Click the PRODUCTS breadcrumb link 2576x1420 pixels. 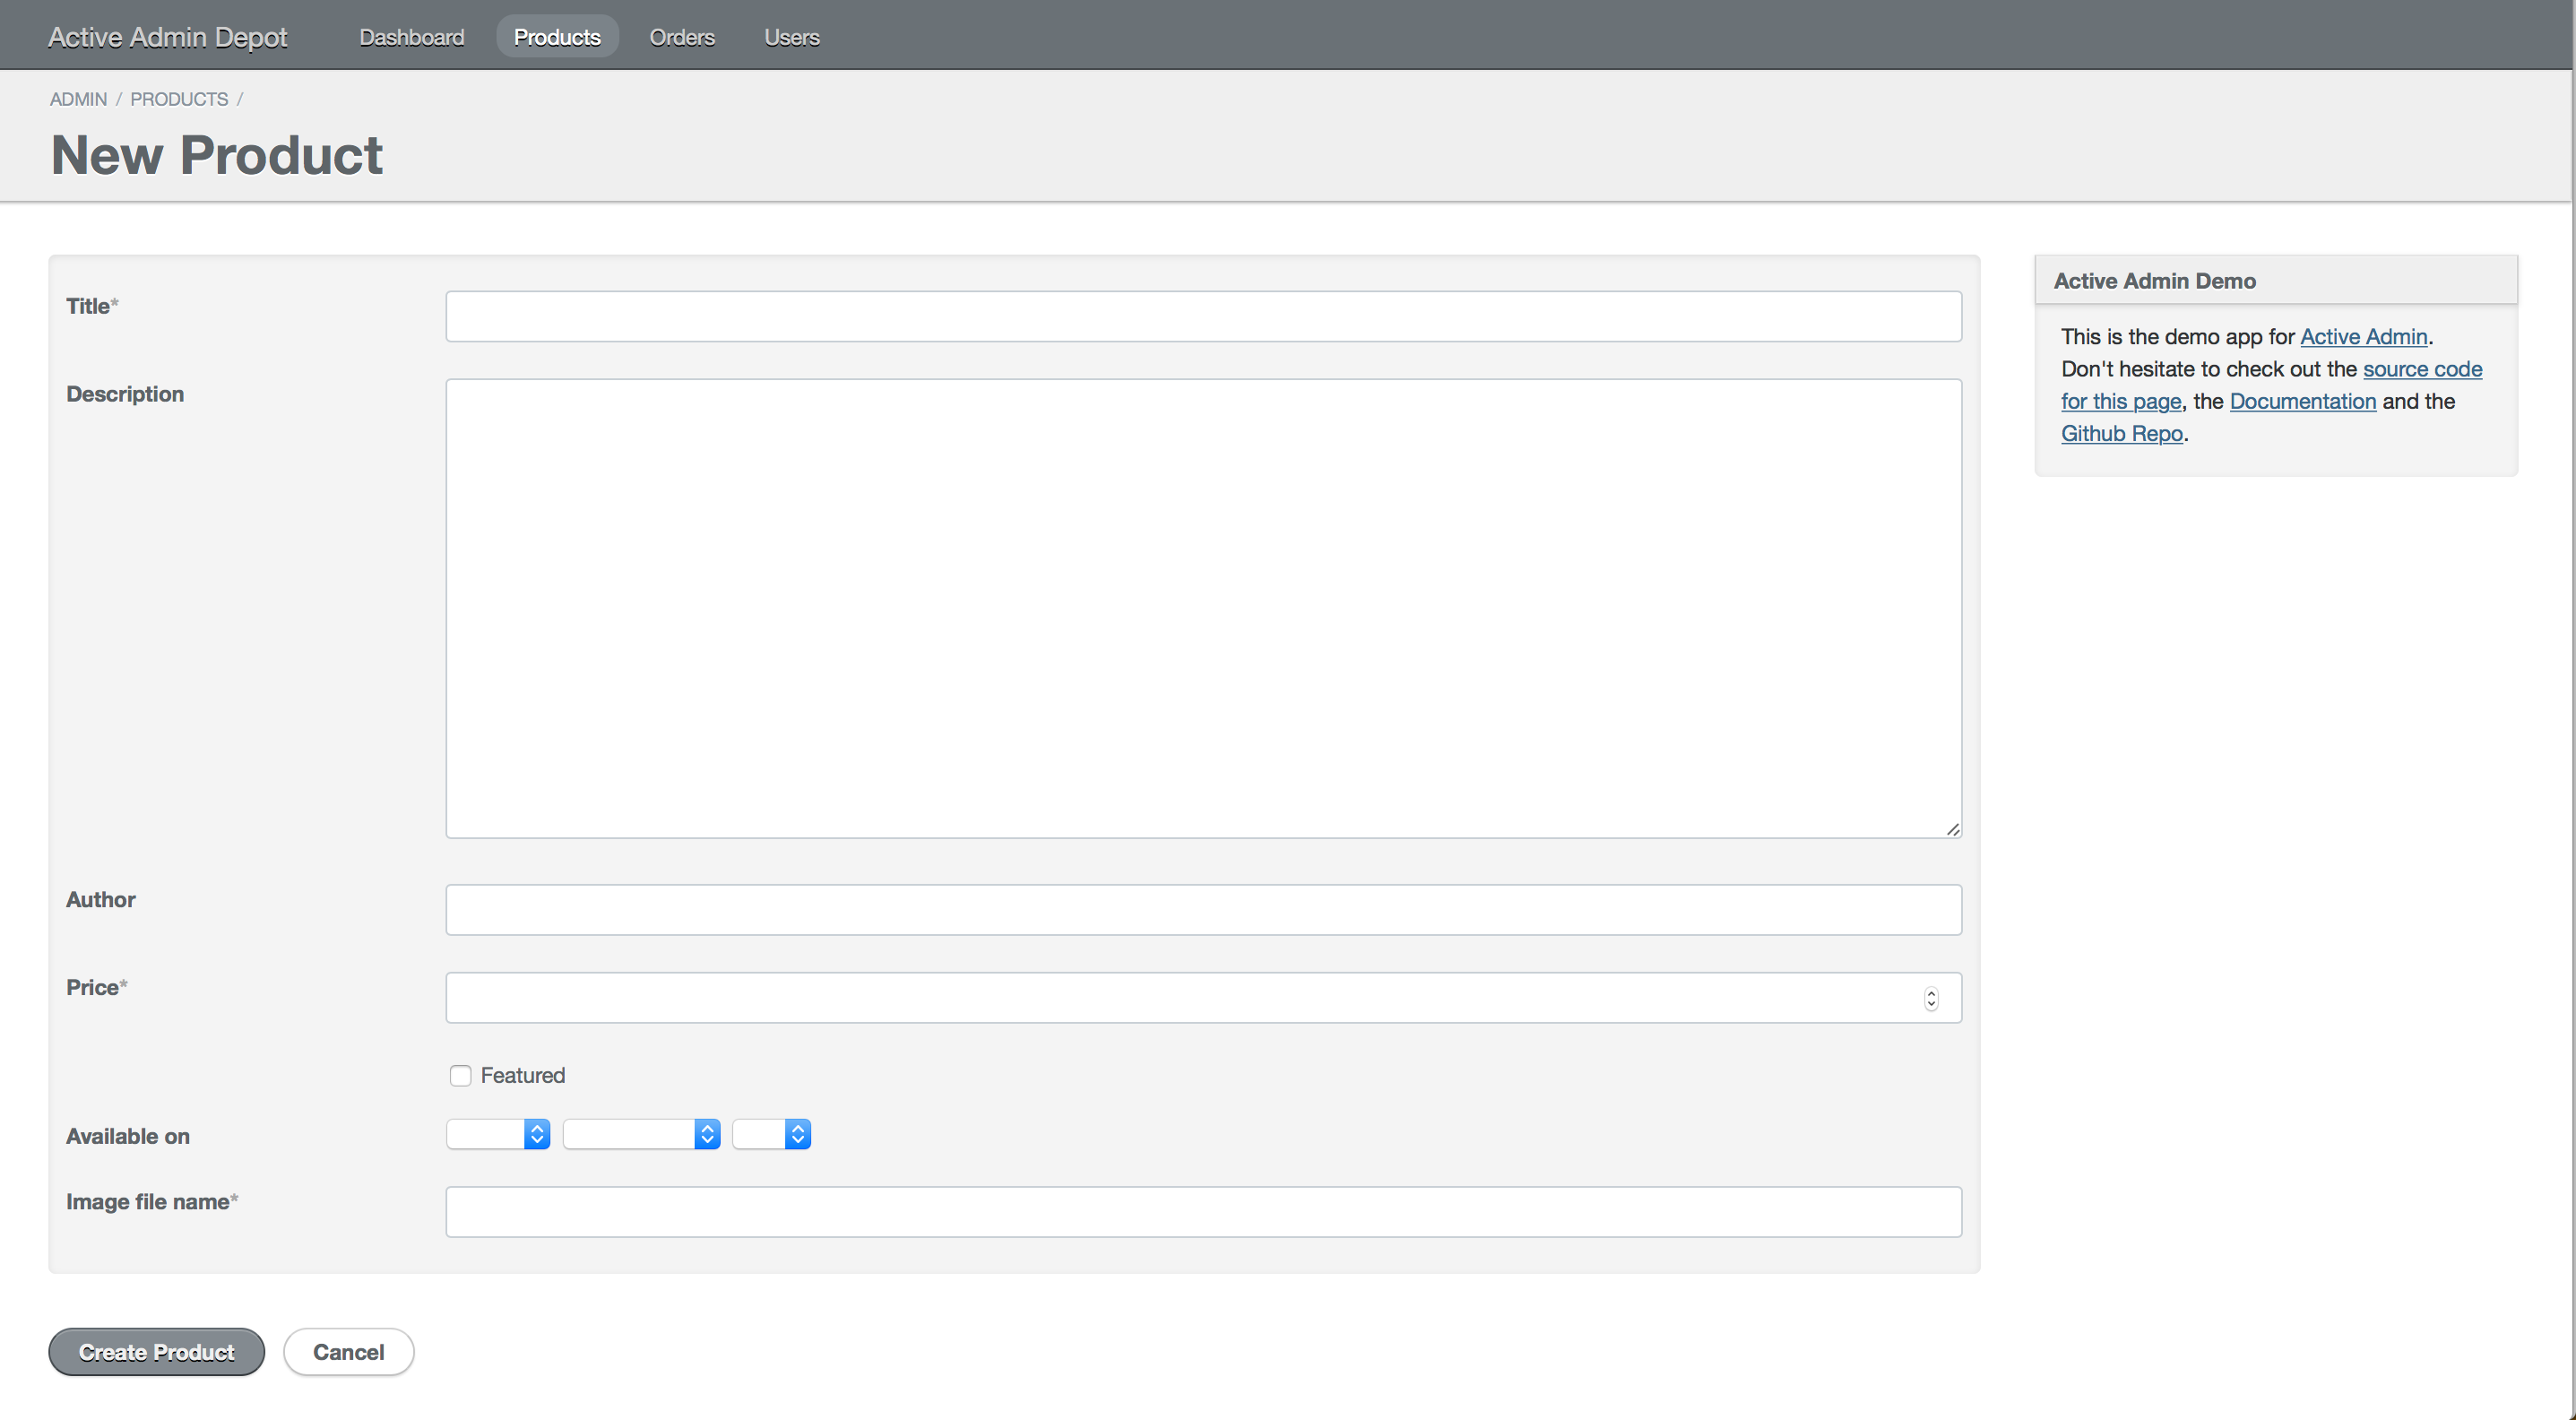point(179,99)
